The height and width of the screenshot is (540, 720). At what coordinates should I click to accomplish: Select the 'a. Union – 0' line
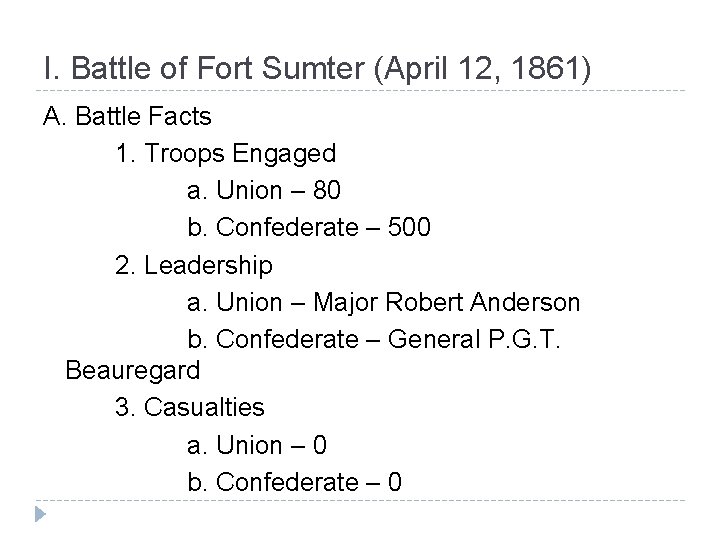click(256, 445)
